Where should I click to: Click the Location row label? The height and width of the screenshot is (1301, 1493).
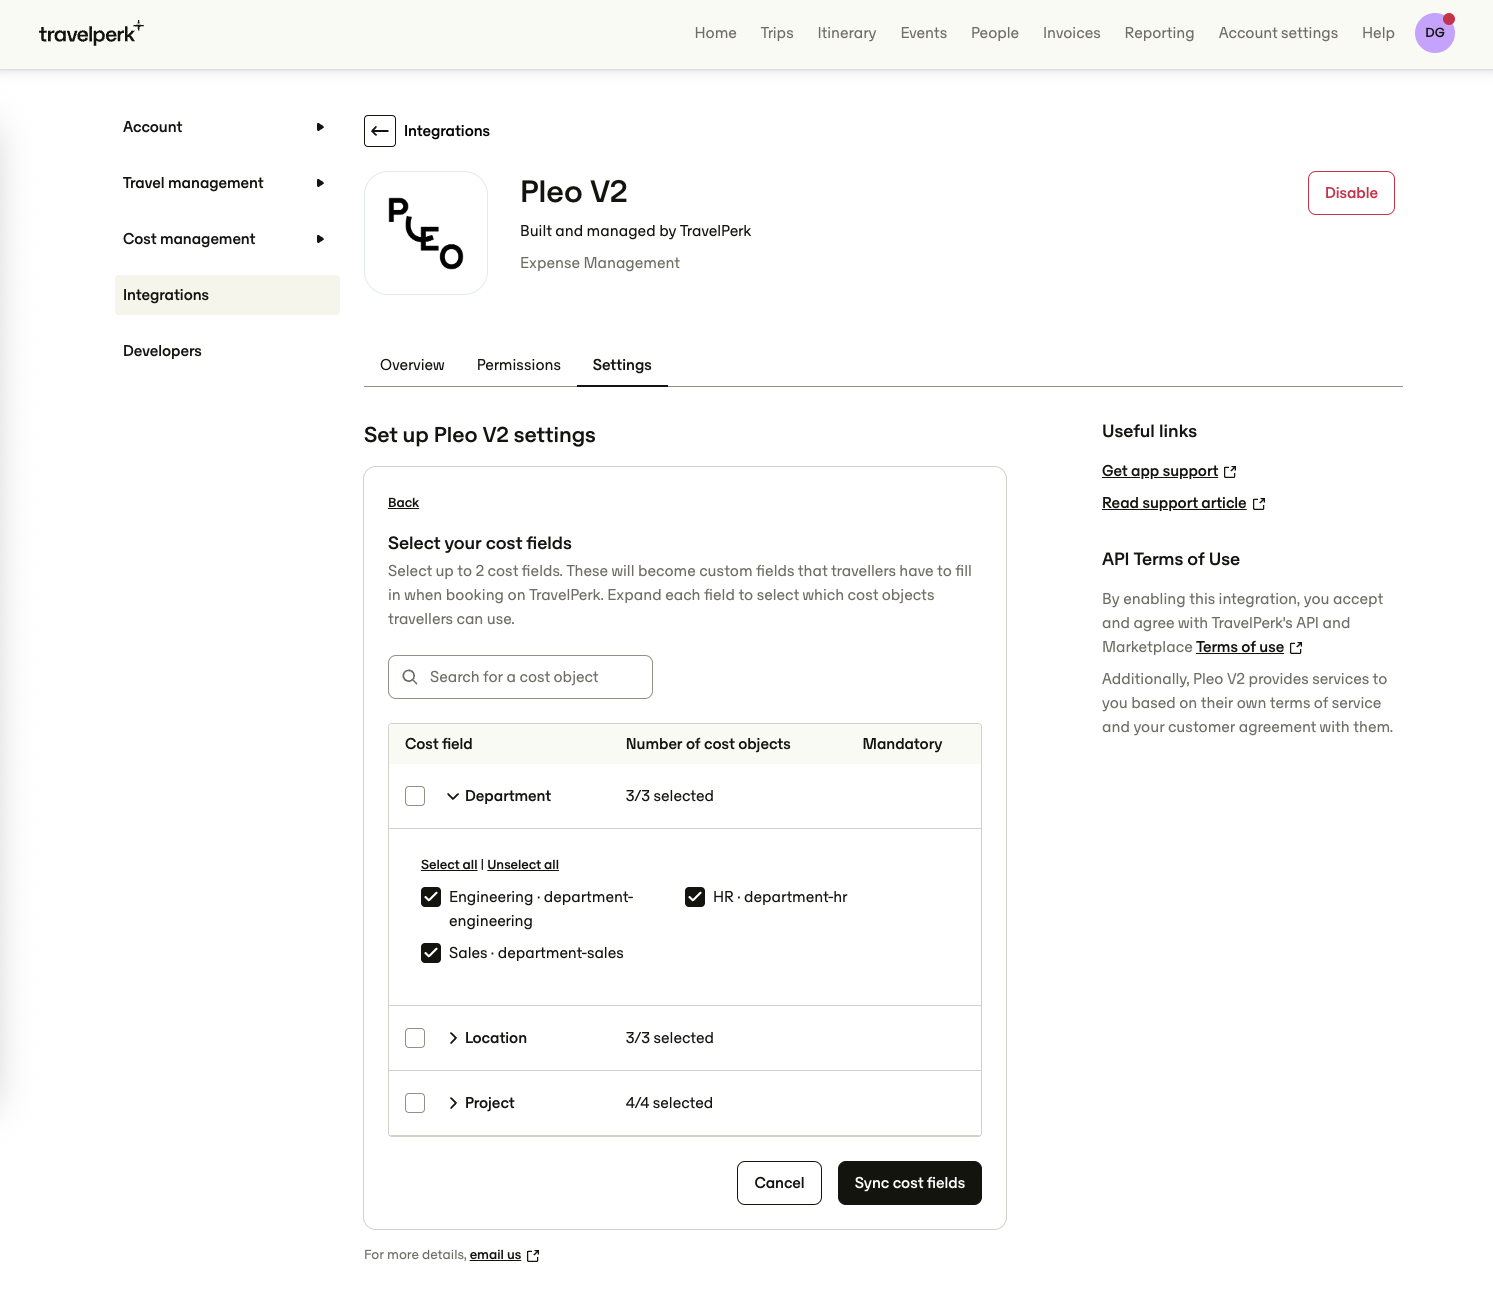pyautogui.click(x=496, y=1038)
